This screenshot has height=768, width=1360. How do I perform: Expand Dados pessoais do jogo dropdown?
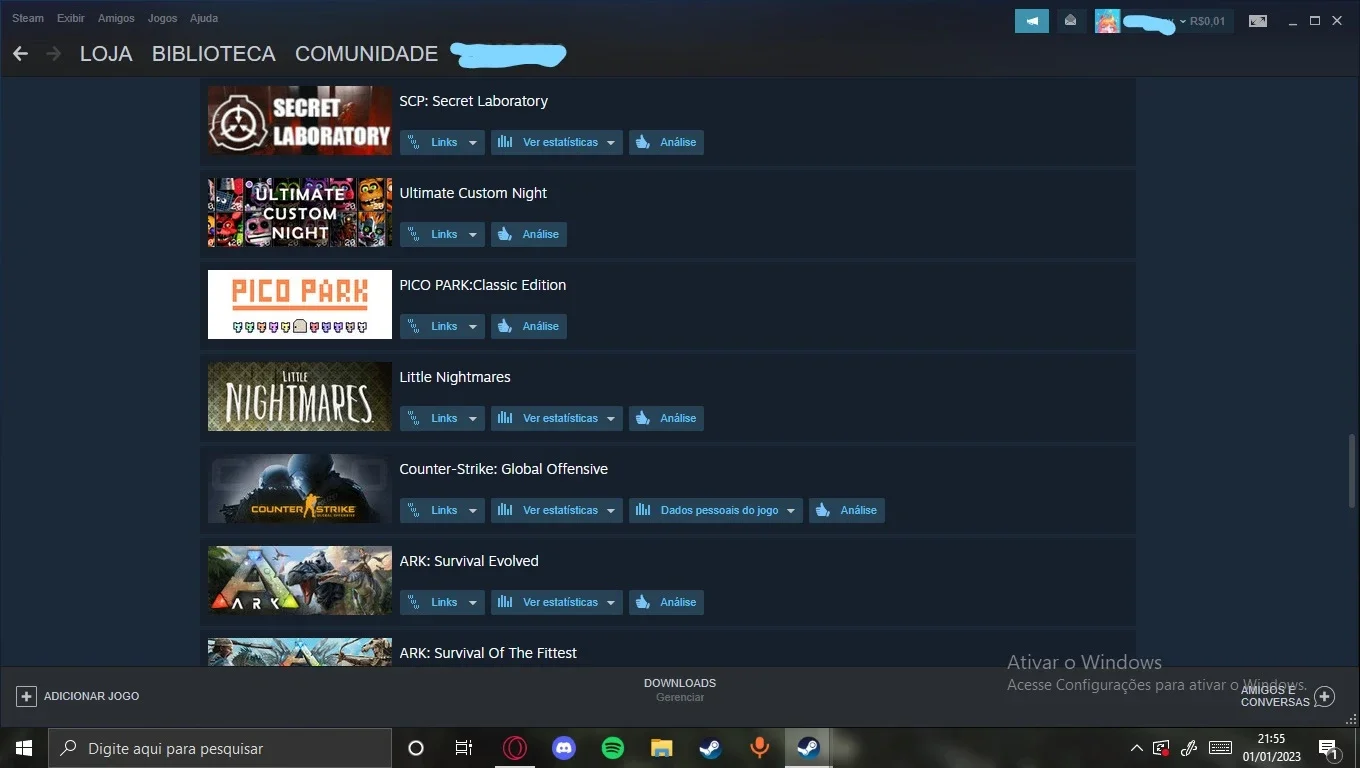pos(716,510)
